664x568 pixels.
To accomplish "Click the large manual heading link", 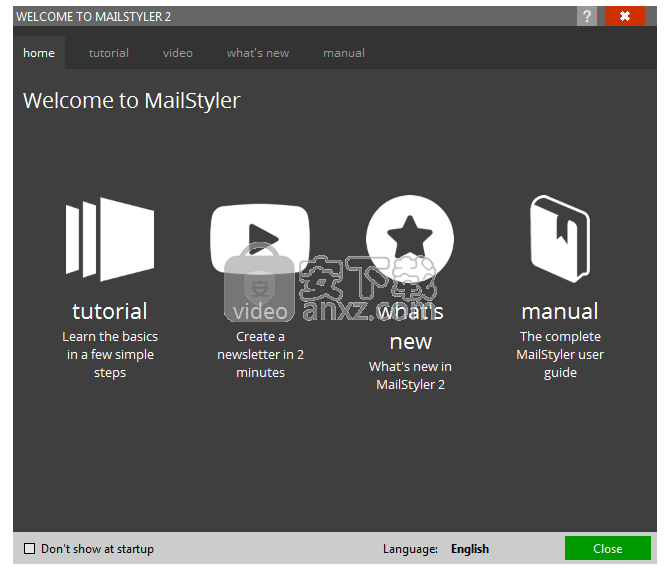I will pos(560,311).
